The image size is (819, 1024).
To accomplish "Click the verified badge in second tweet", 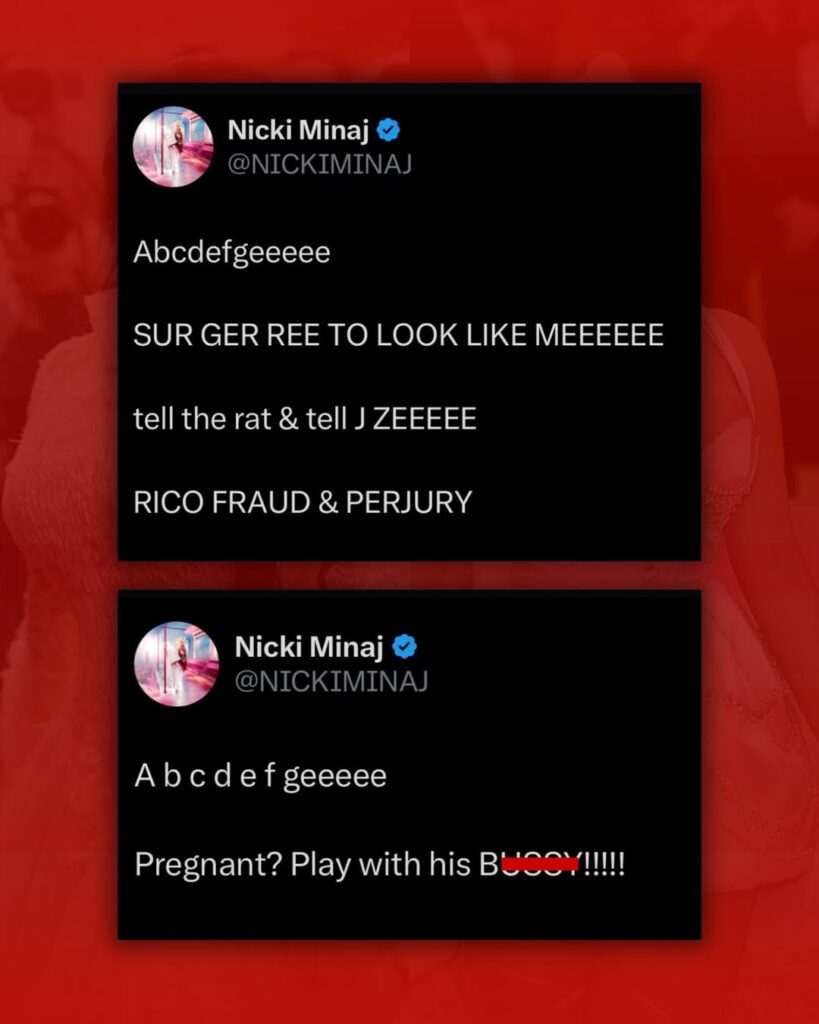I will tap(404, 647).
